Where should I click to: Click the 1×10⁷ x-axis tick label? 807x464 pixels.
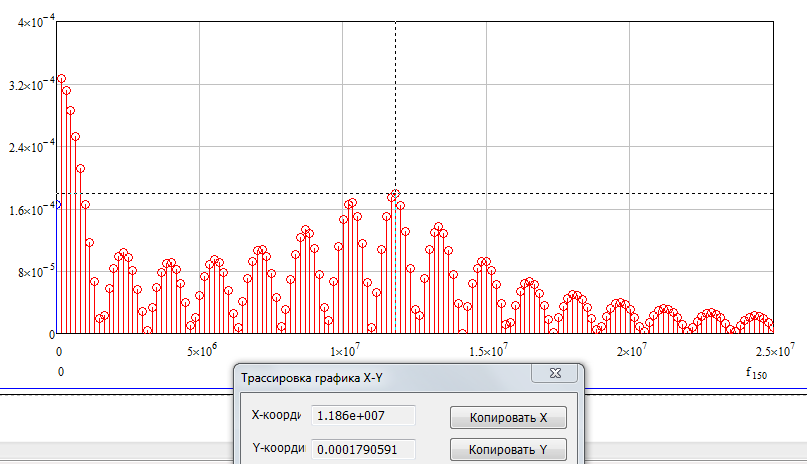345,351
